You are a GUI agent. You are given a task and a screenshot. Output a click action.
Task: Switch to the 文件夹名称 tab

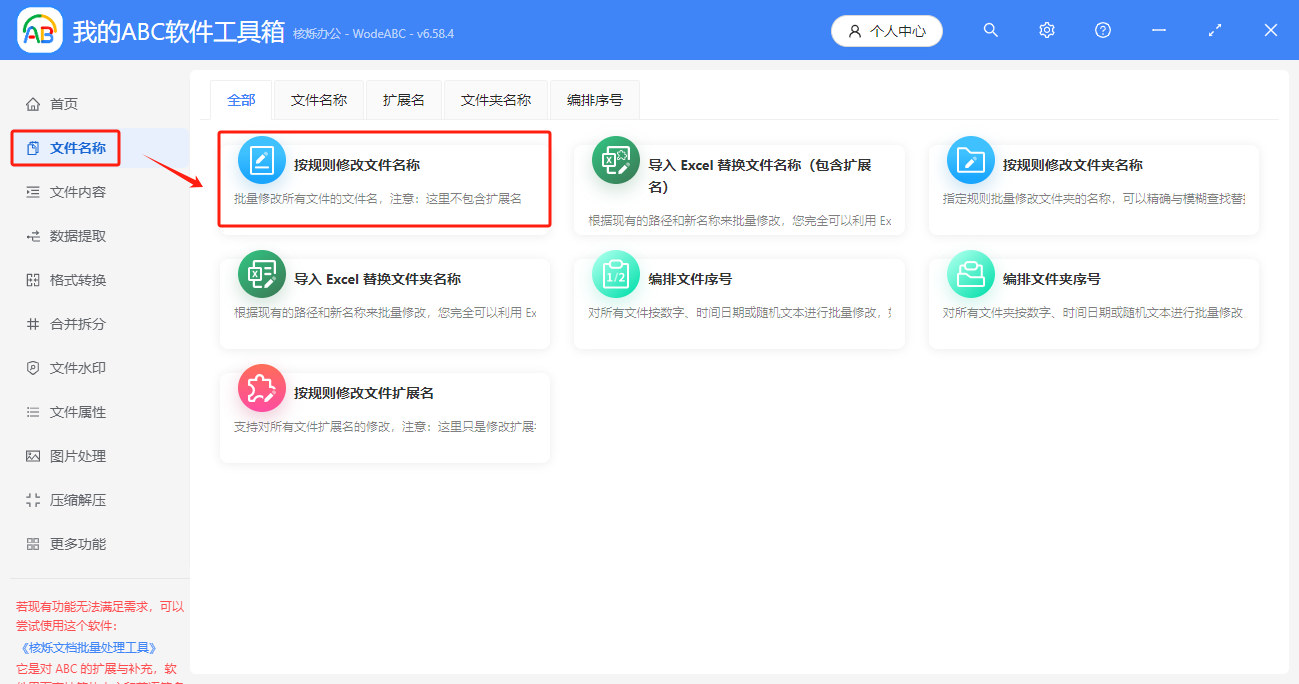[496, 100]
